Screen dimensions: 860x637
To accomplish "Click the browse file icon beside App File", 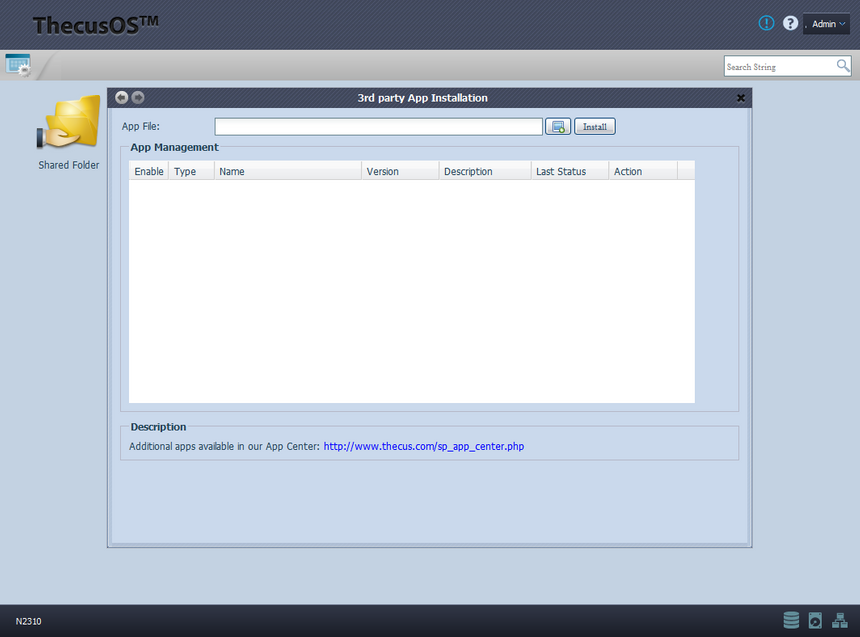I will (x=558, y=127).
